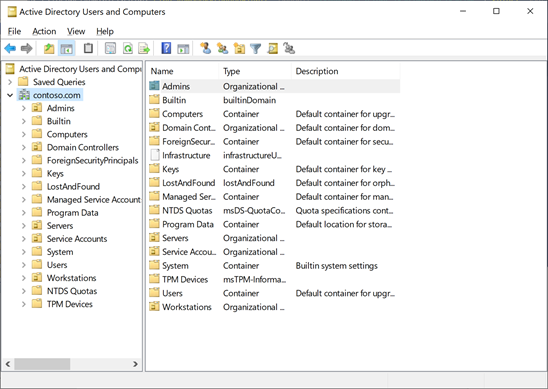
Task: Select the Users row in the list
Action: [273, 293]
